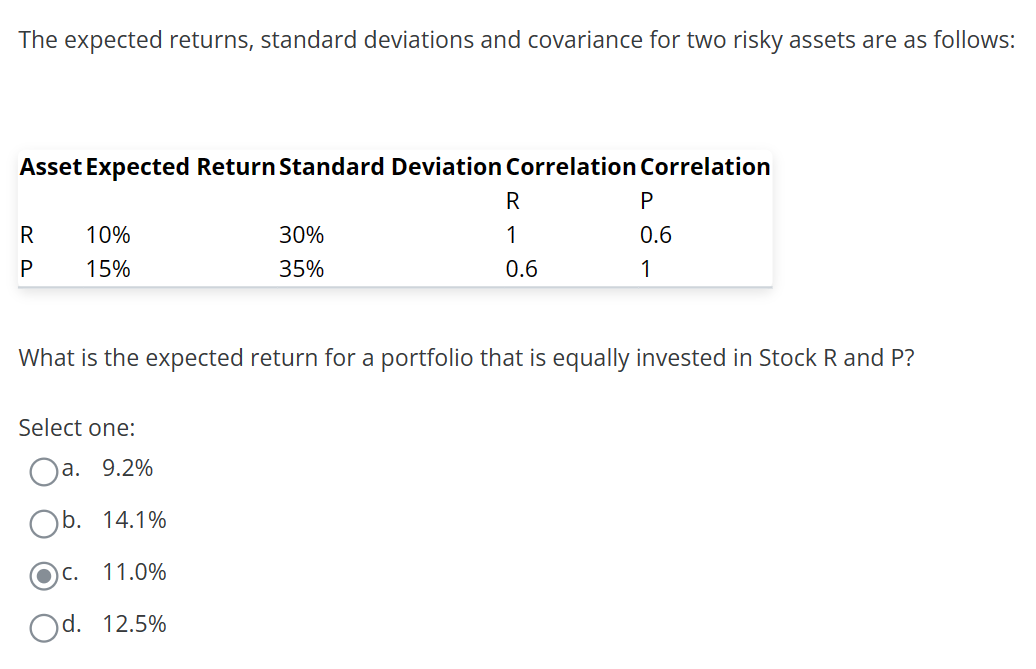The width and height of the screenshot is (1036, 669).
Task: Click the second Correlation column header
Action: point(706,167)
